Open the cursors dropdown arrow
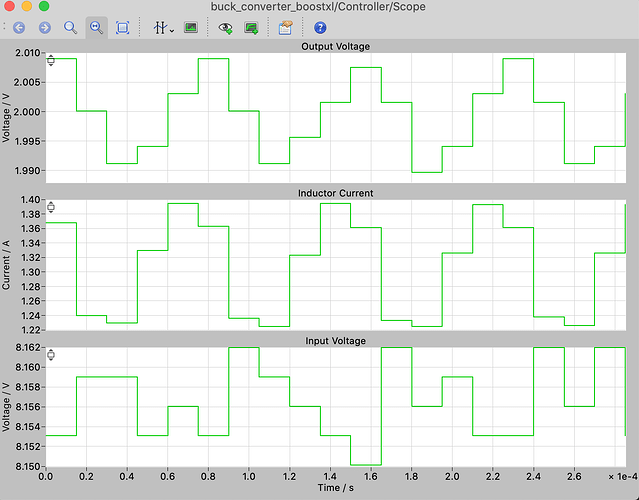639x500 pixels. tap(172, 31)
